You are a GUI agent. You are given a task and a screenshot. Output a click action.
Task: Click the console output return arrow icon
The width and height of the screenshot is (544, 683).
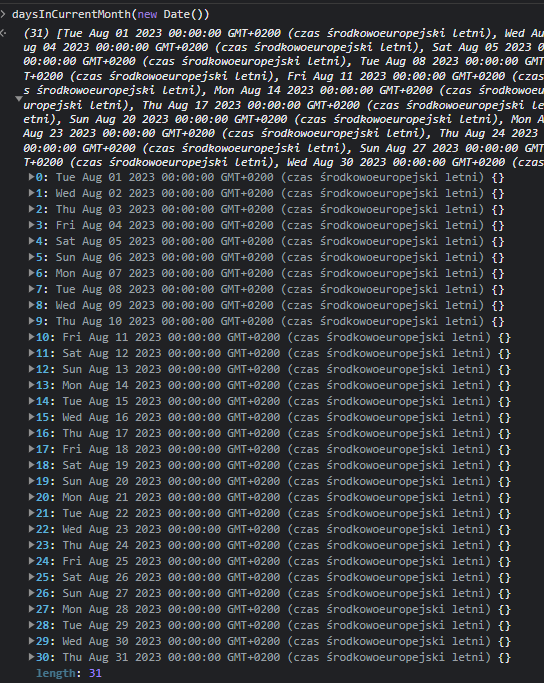tap(3, 33)
